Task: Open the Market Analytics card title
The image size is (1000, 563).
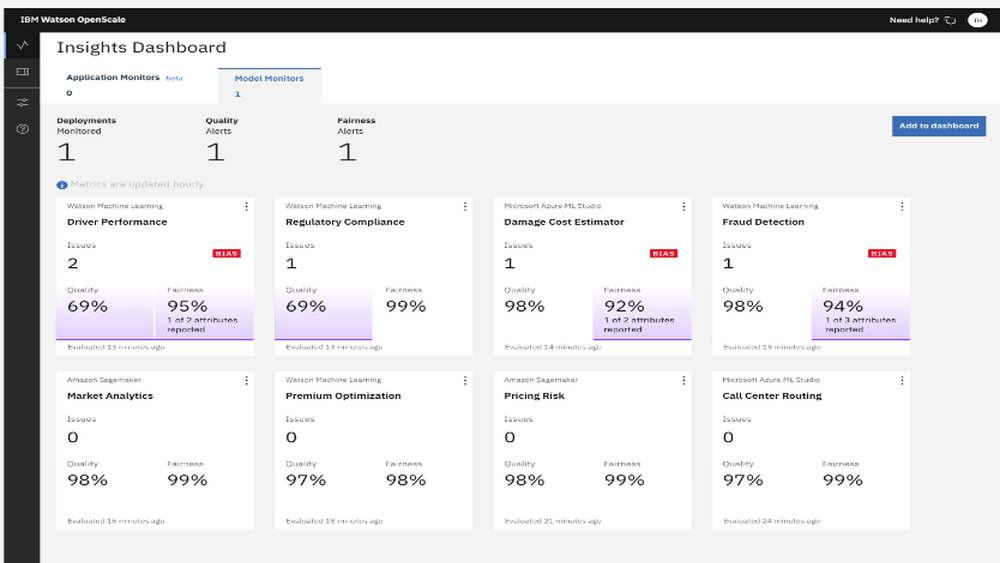Action: [110, 396]
